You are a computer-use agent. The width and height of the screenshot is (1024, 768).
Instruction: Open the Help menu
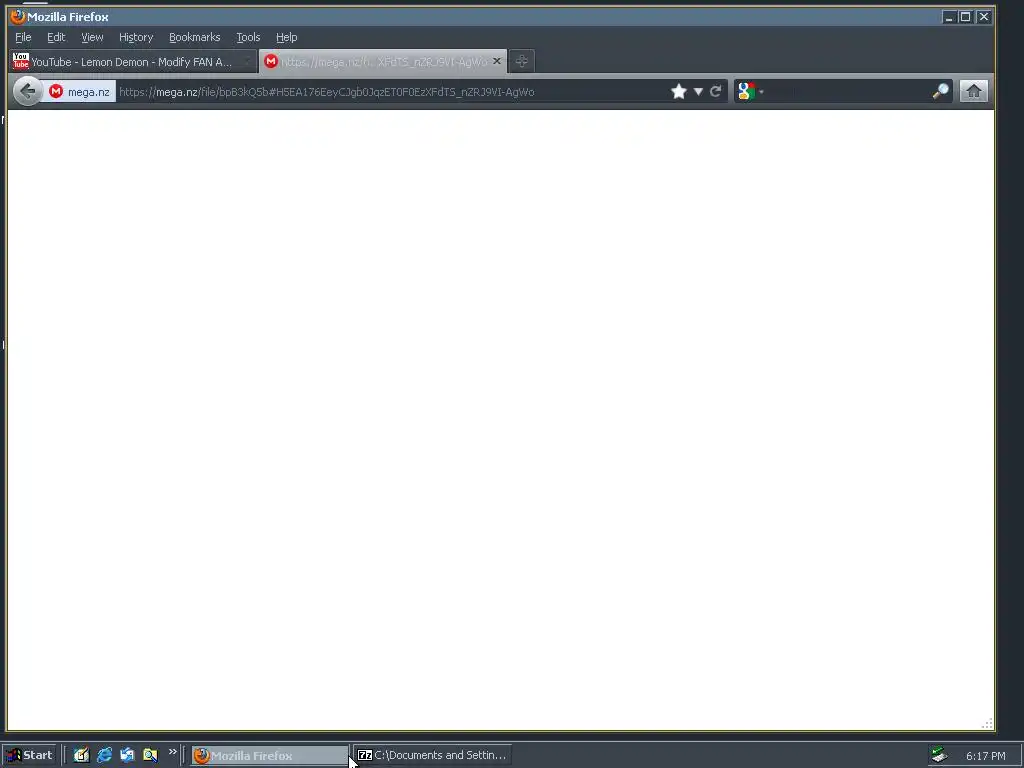click(x=286, y=37)
